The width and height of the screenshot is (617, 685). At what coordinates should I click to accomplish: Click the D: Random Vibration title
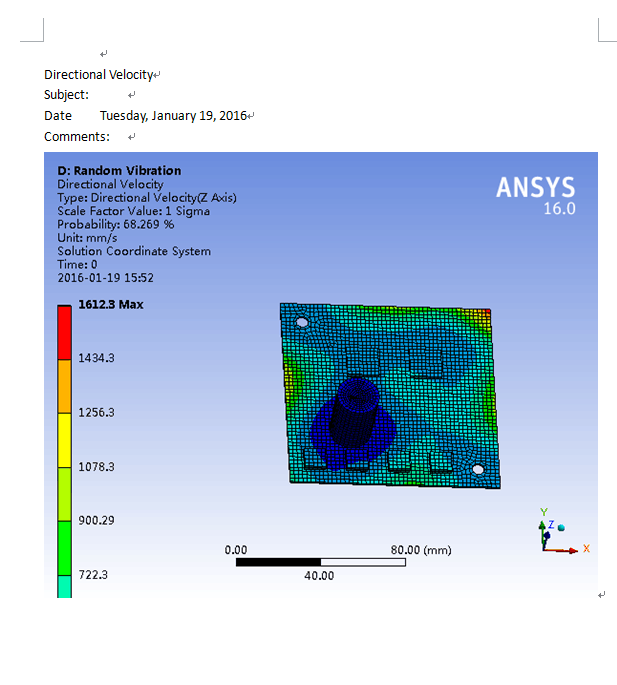[x=119, y=170]
